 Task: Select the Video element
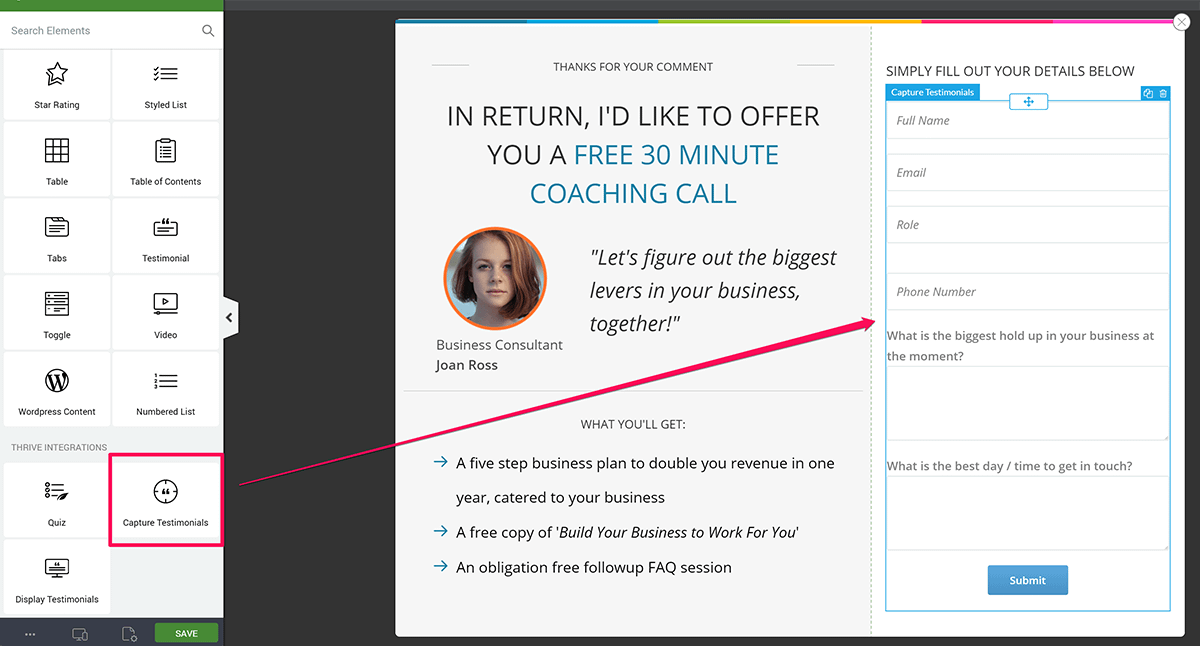coord(165,315)
